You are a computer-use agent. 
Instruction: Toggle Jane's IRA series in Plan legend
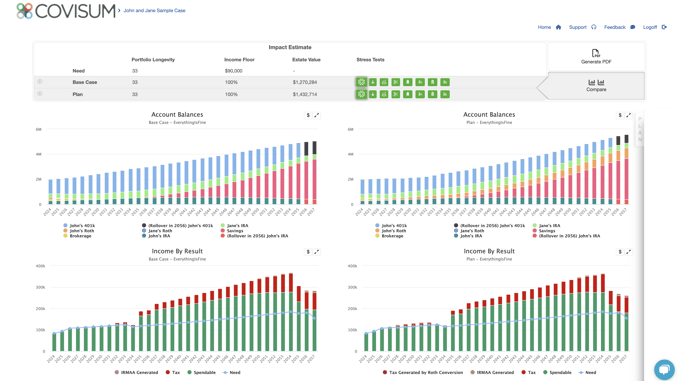[x=547, y=226]
